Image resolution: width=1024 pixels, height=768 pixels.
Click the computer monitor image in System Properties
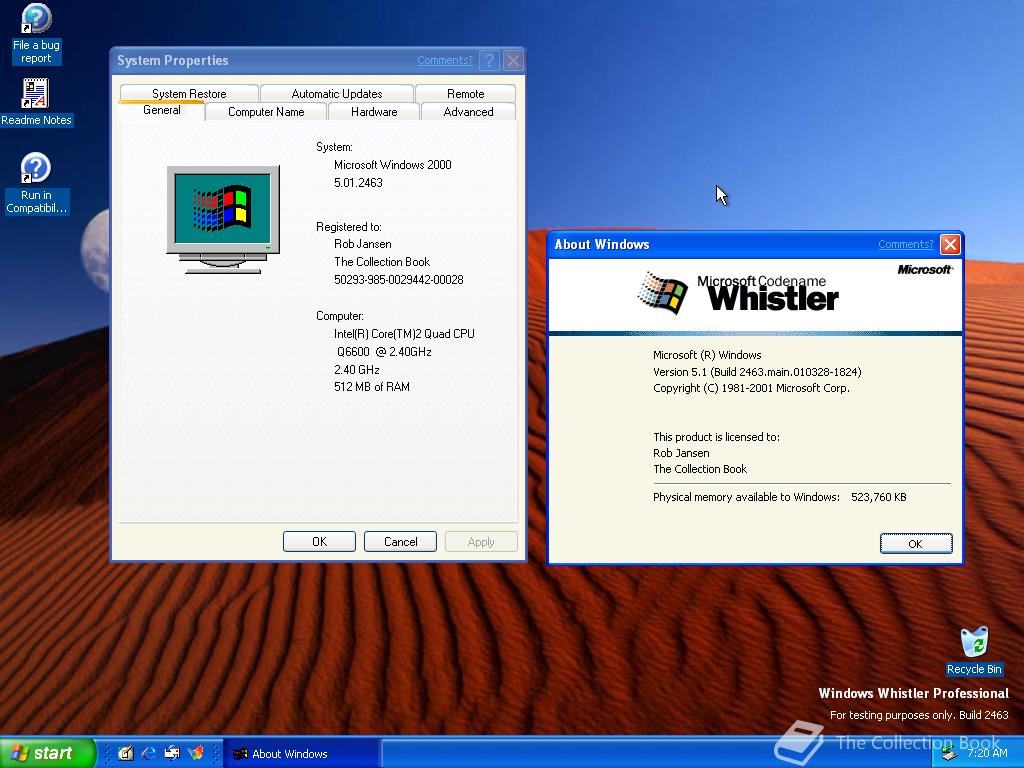[223, 219]
